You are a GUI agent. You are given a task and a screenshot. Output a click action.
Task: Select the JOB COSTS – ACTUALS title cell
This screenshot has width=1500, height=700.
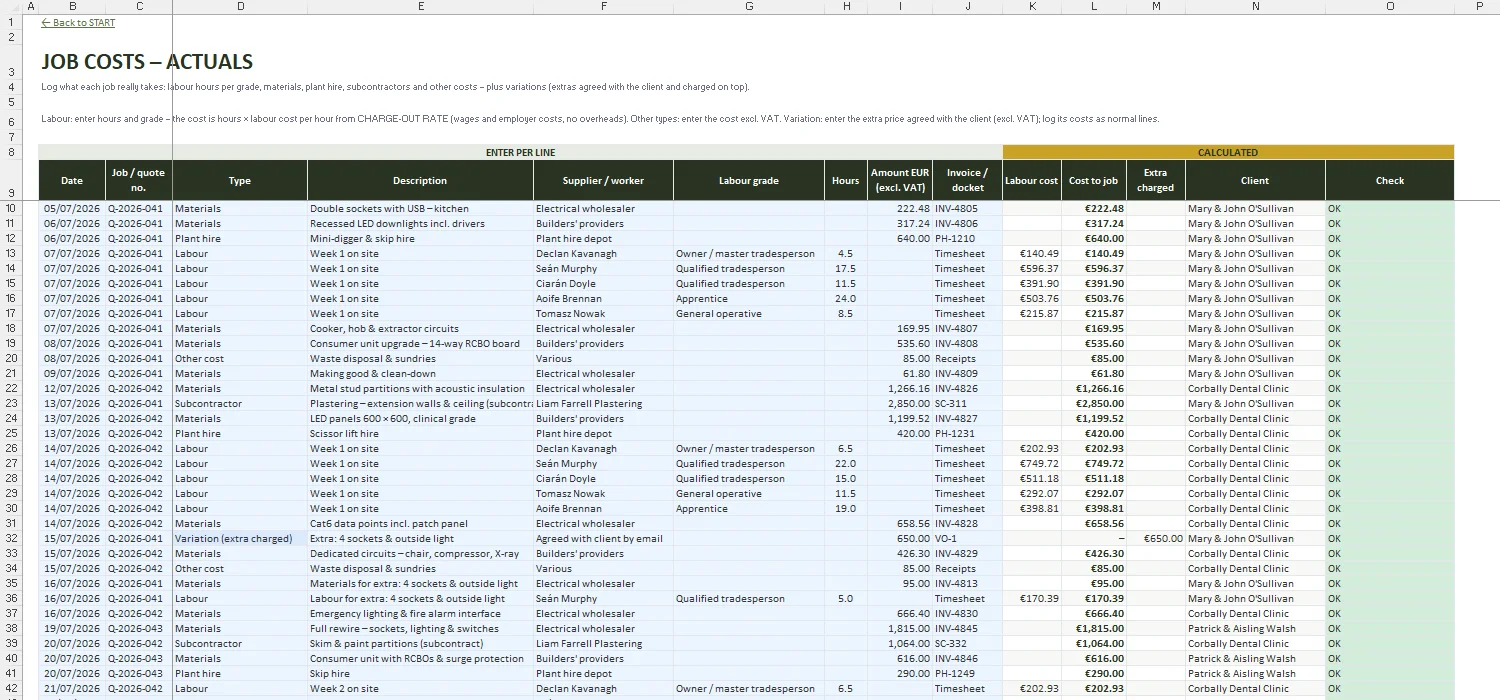(147, 62)
